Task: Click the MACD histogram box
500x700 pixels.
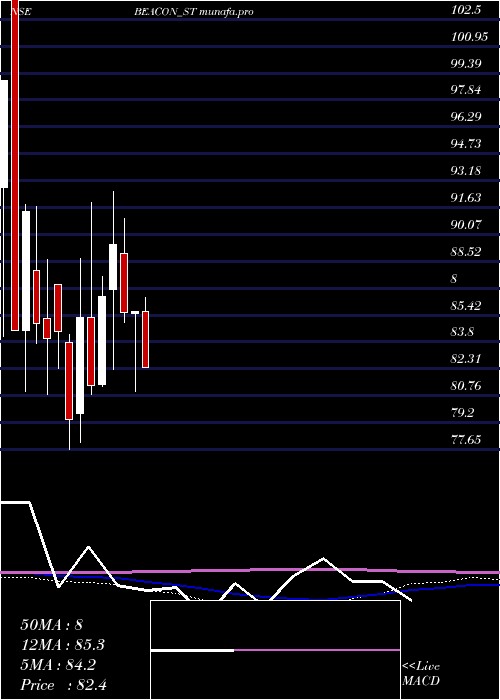Action: click(x=275, y=650)
